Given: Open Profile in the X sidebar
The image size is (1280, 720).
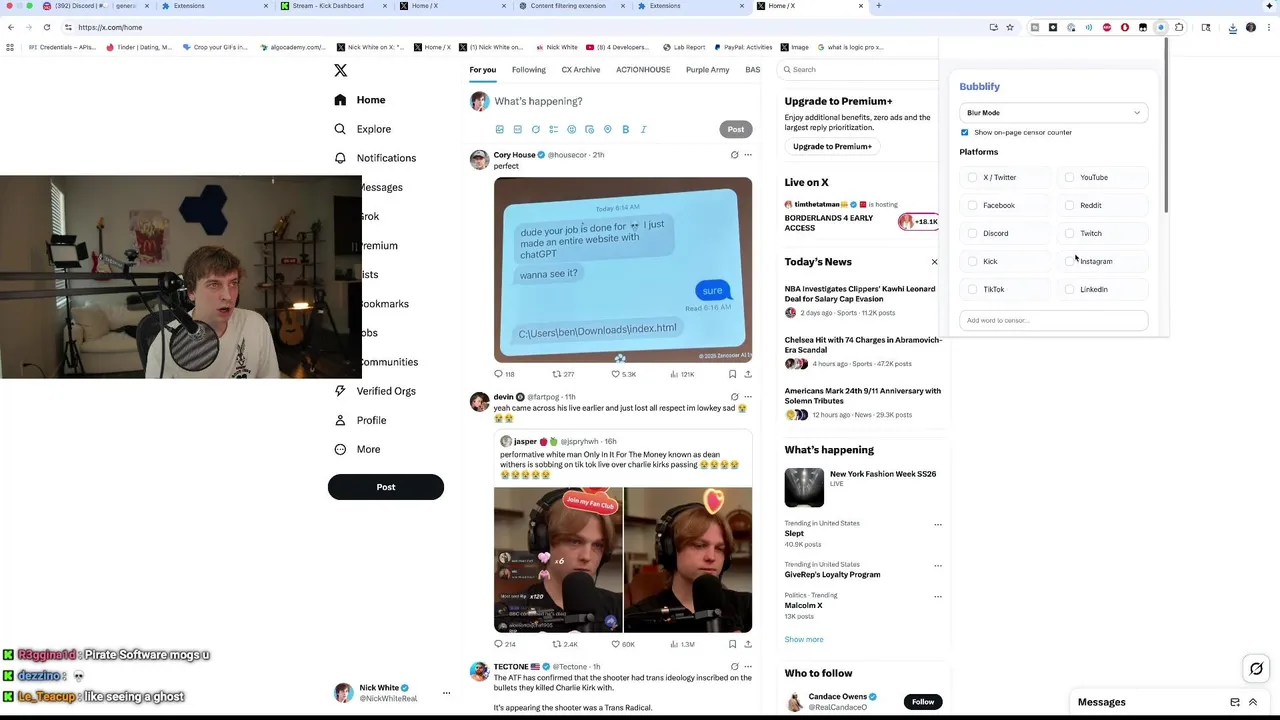Looking at the screenshot, I should pyautogui.click(x=360, y=420).
